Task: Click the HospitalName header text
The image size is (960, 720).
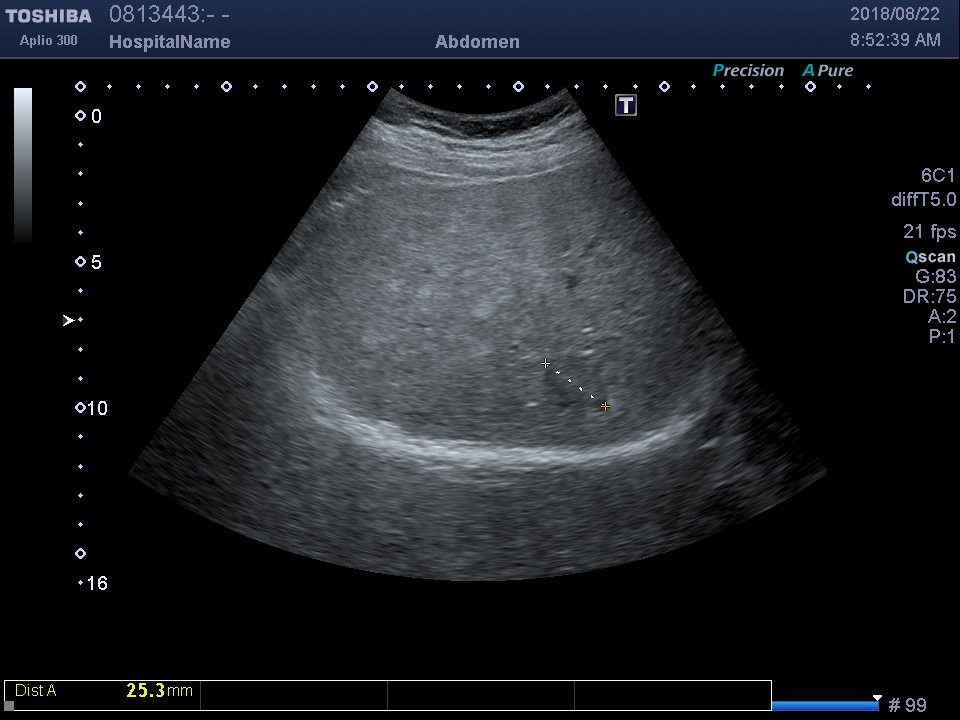Action: coord(169,42)
